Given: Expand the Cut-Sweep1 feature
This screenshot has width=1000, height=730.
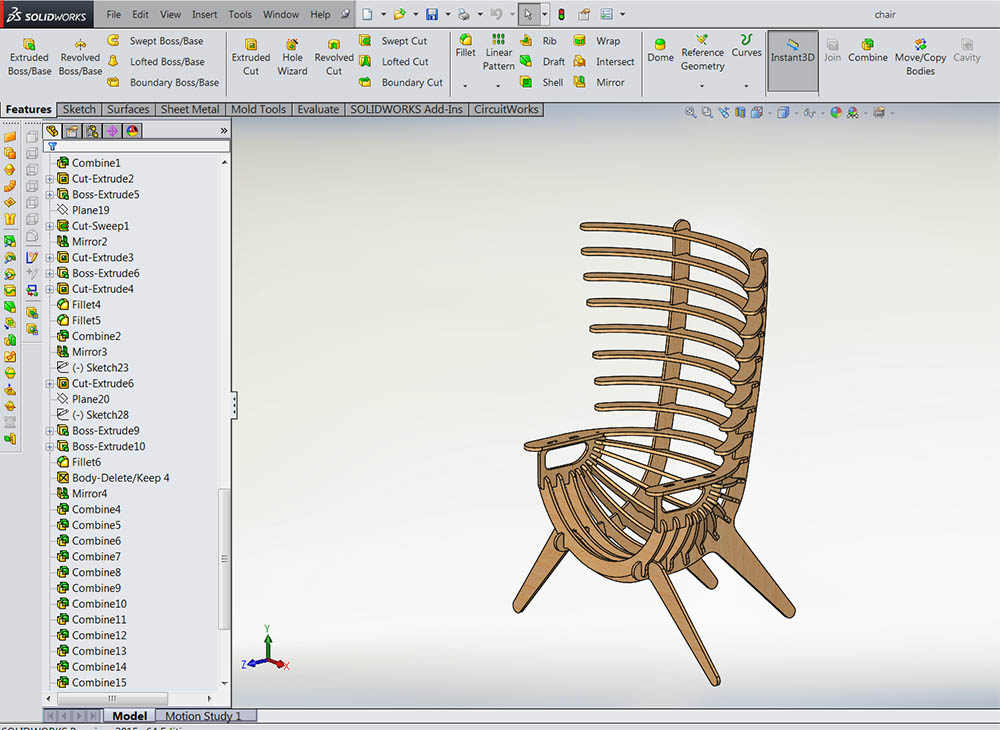Looking at the screenshot, I should [x=50, y=226].
